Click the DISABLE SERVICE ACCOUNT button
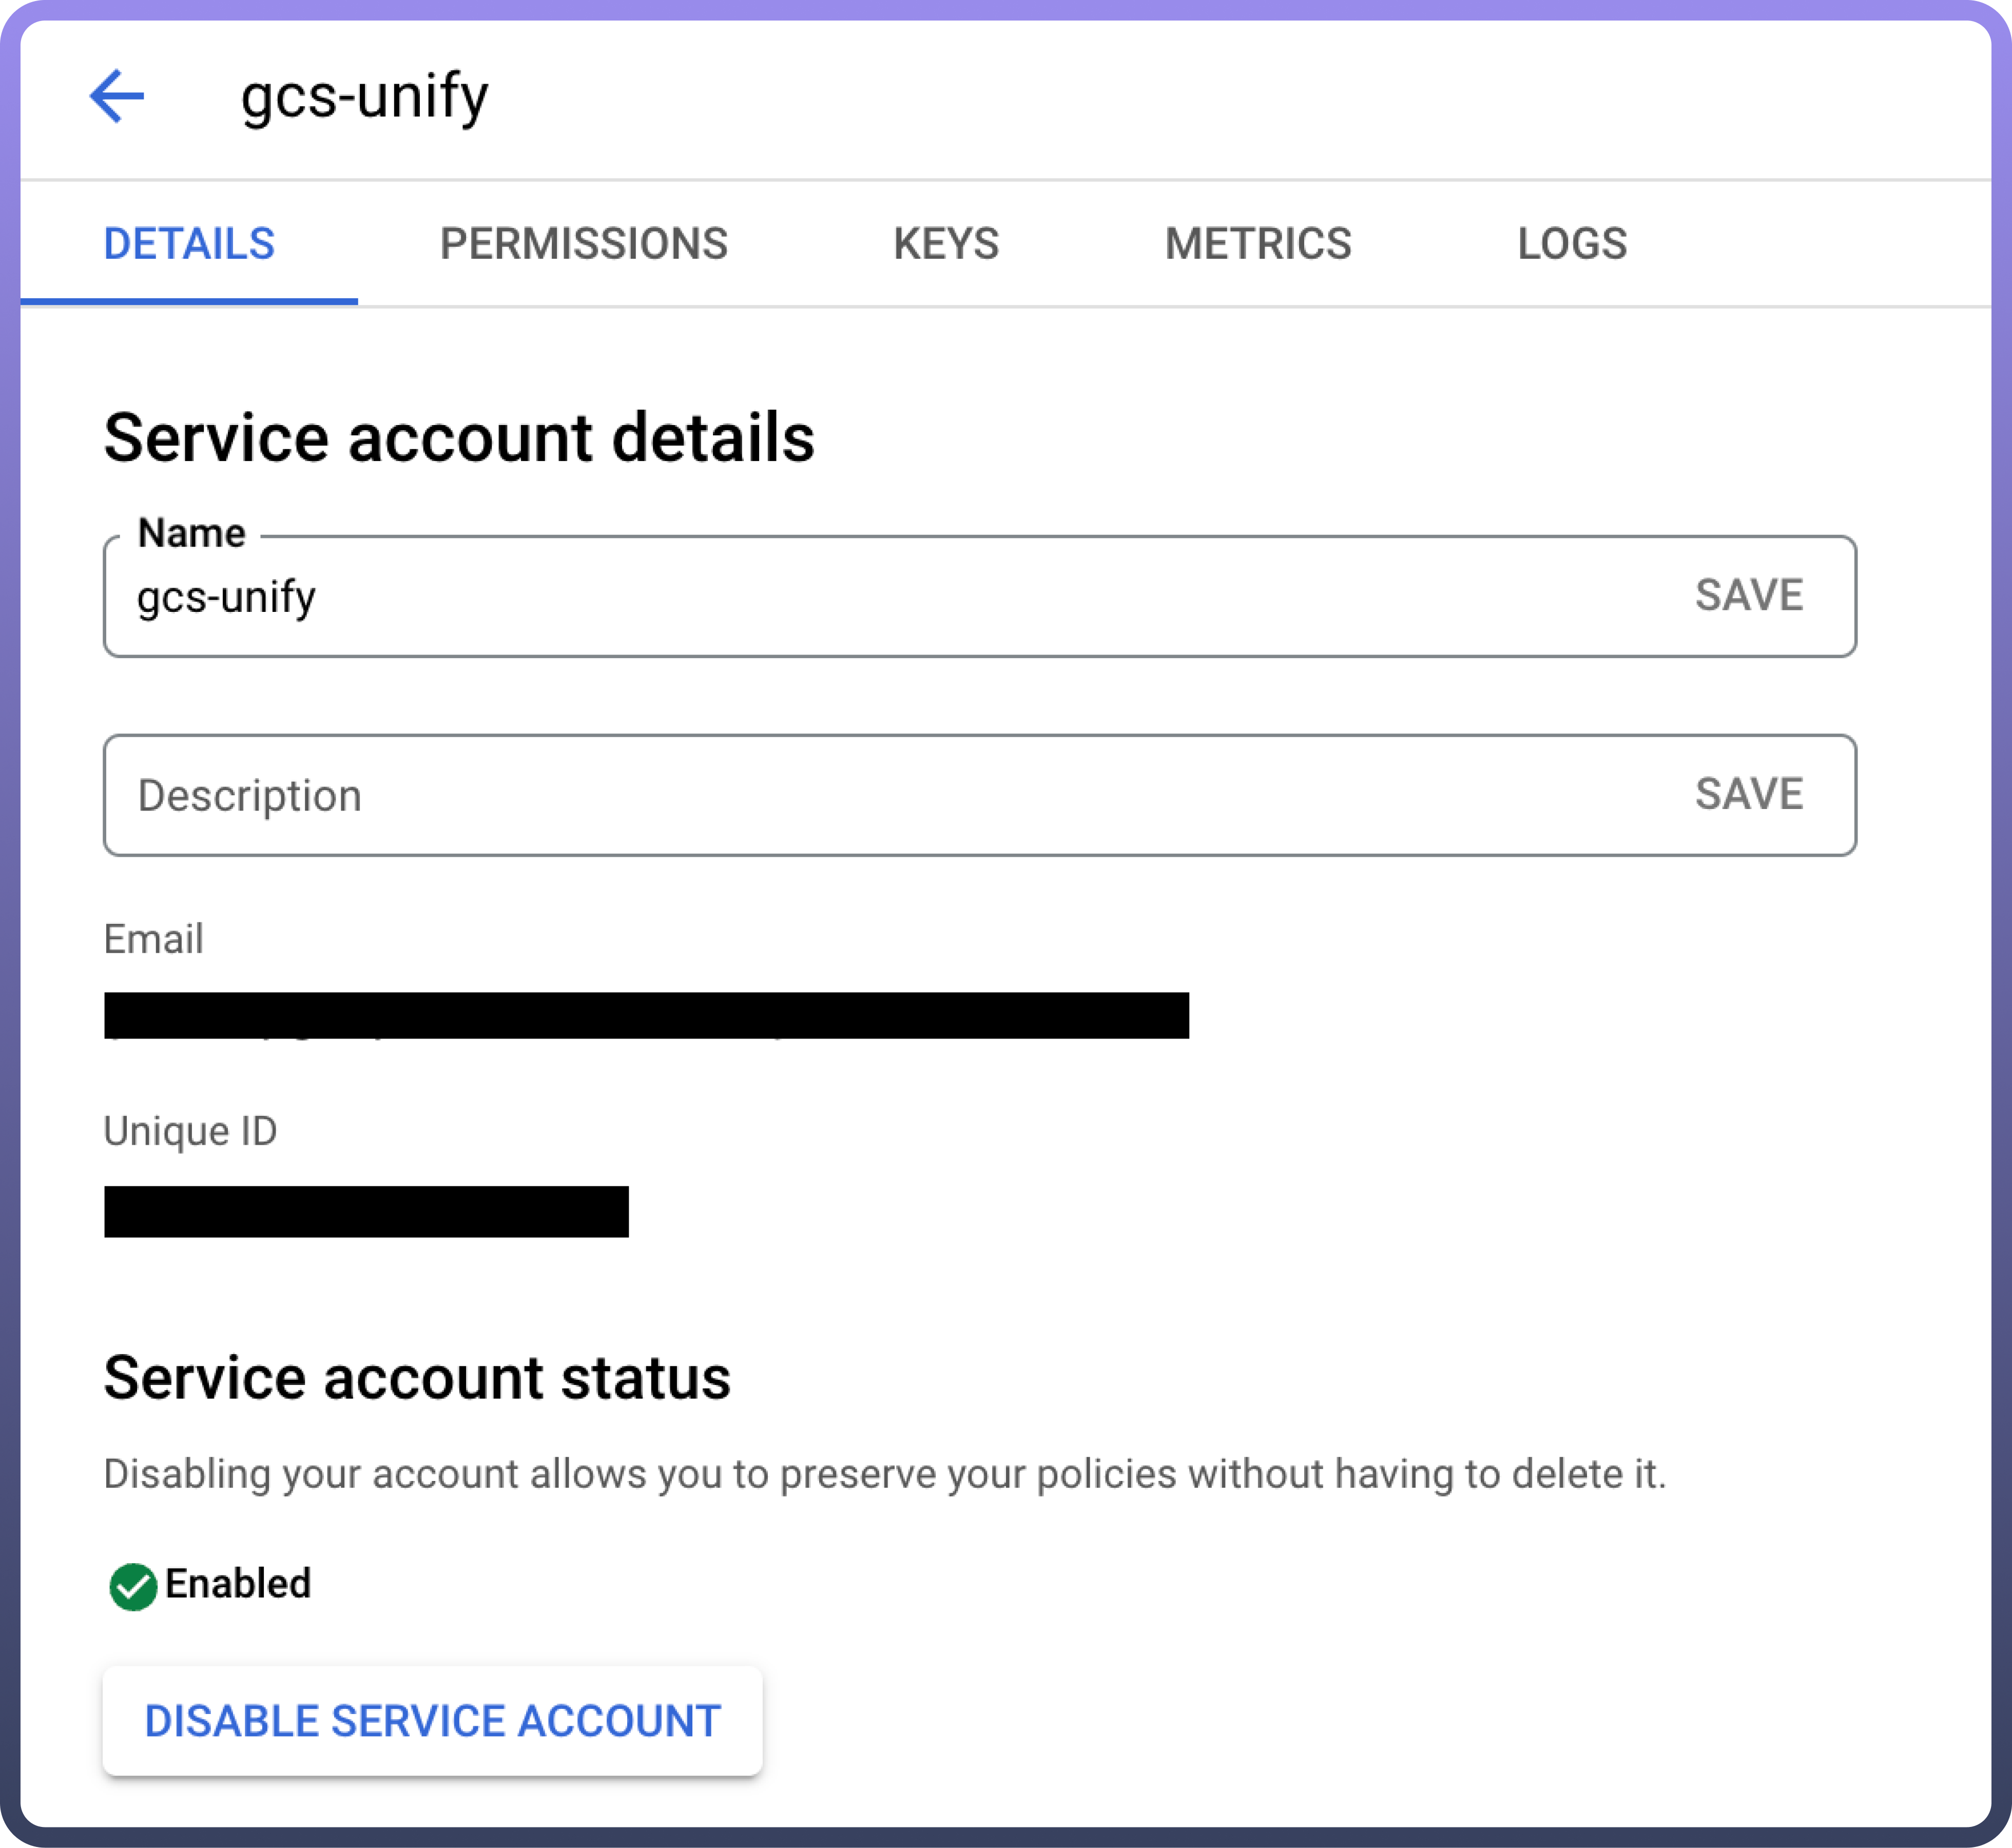The height and width of the screenshot is (1848, 2012). coord(432,1721)
